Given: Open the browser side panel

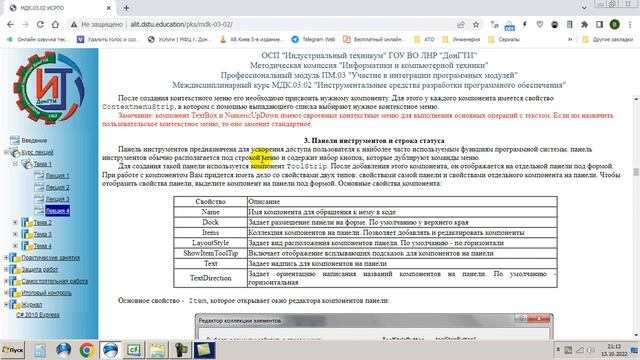Looking at the screenshot, I should click(599, 24).
